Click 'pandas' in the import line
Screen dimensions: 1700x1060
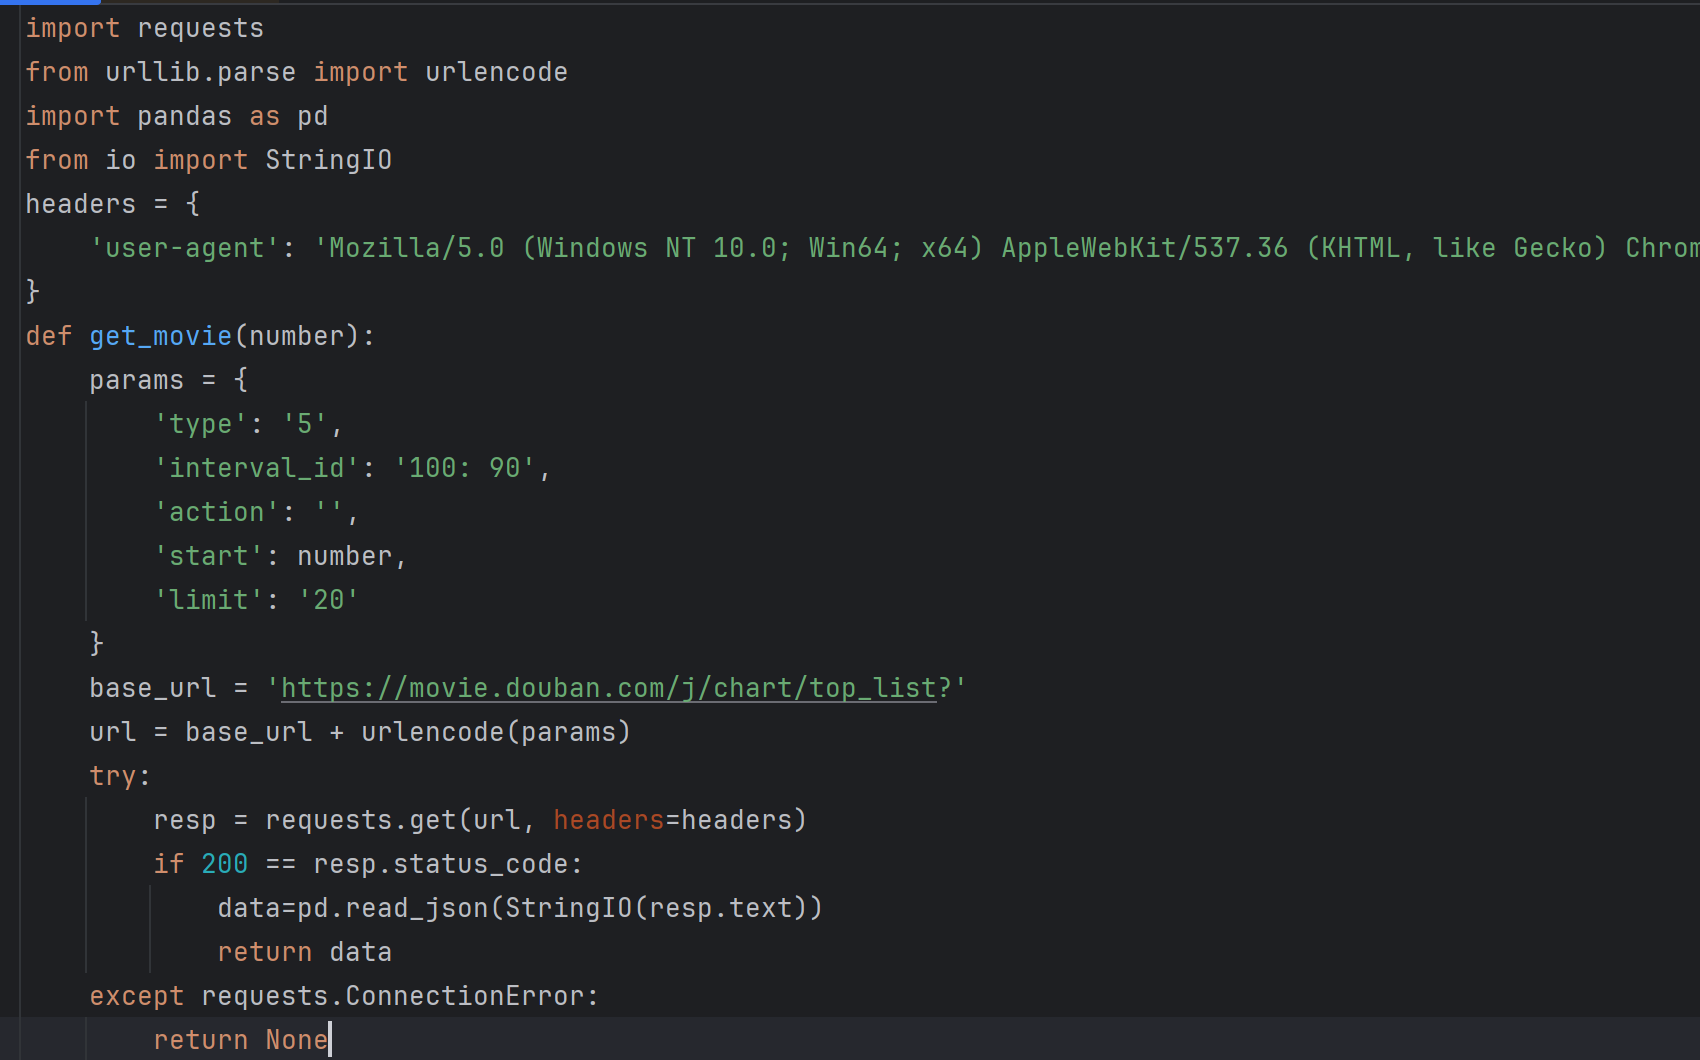(x=185, y=116)
